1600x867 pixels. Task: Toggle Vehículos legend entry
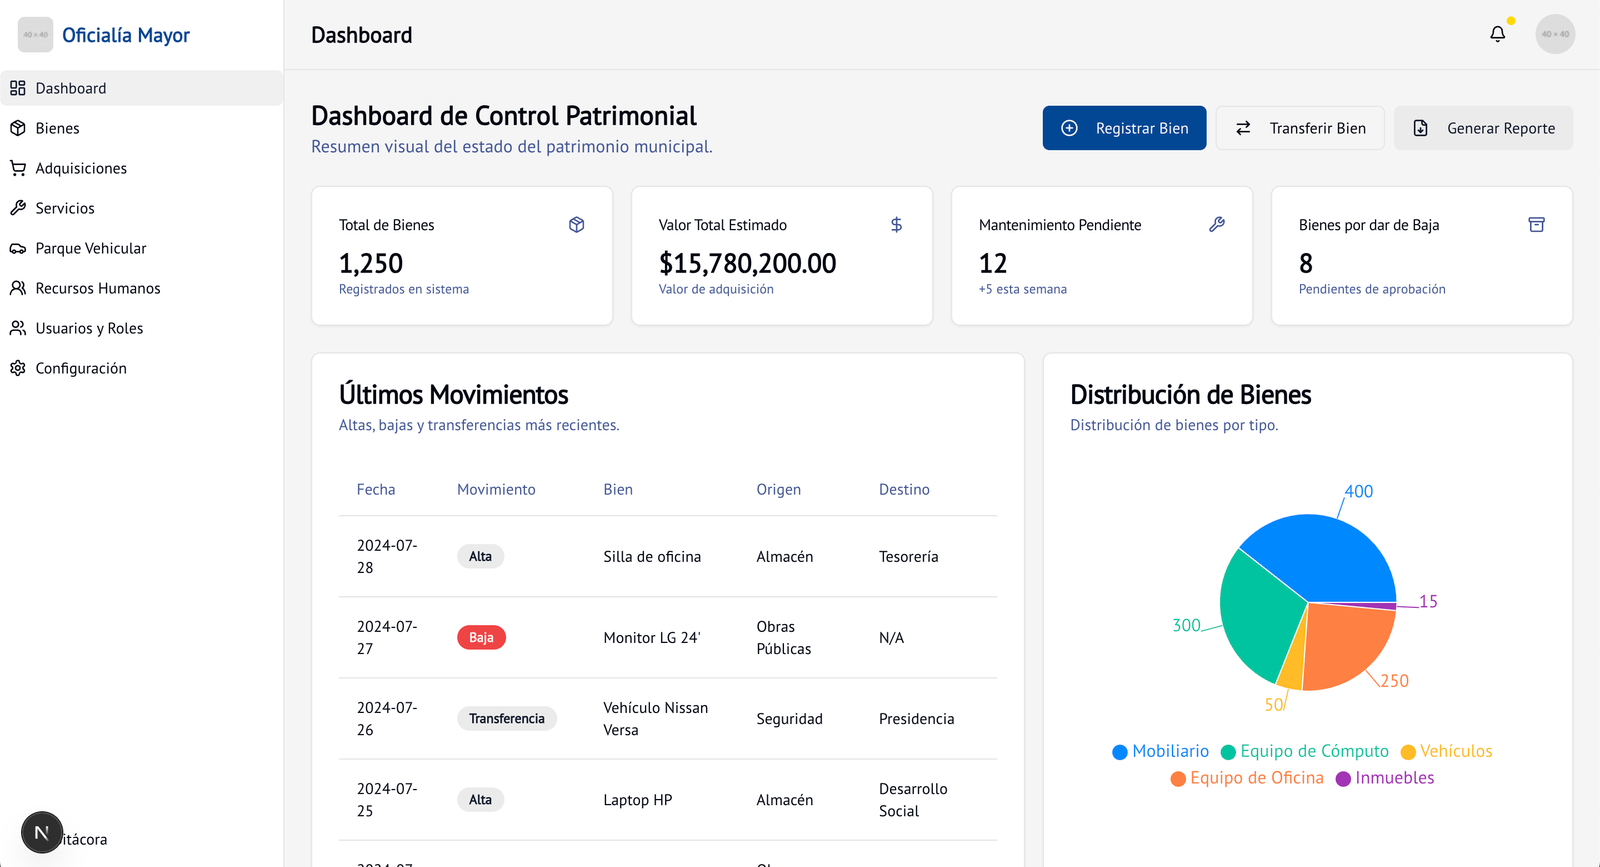[1446, 751]
